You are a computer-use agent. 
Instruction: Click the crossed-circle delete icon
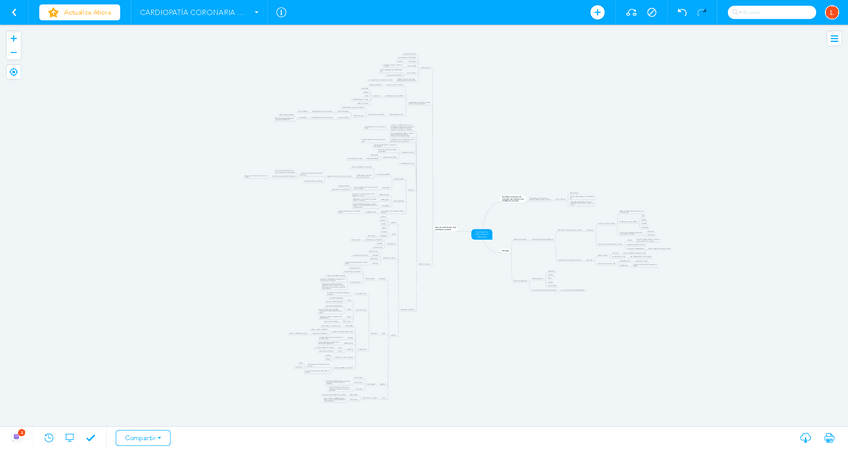652,12
